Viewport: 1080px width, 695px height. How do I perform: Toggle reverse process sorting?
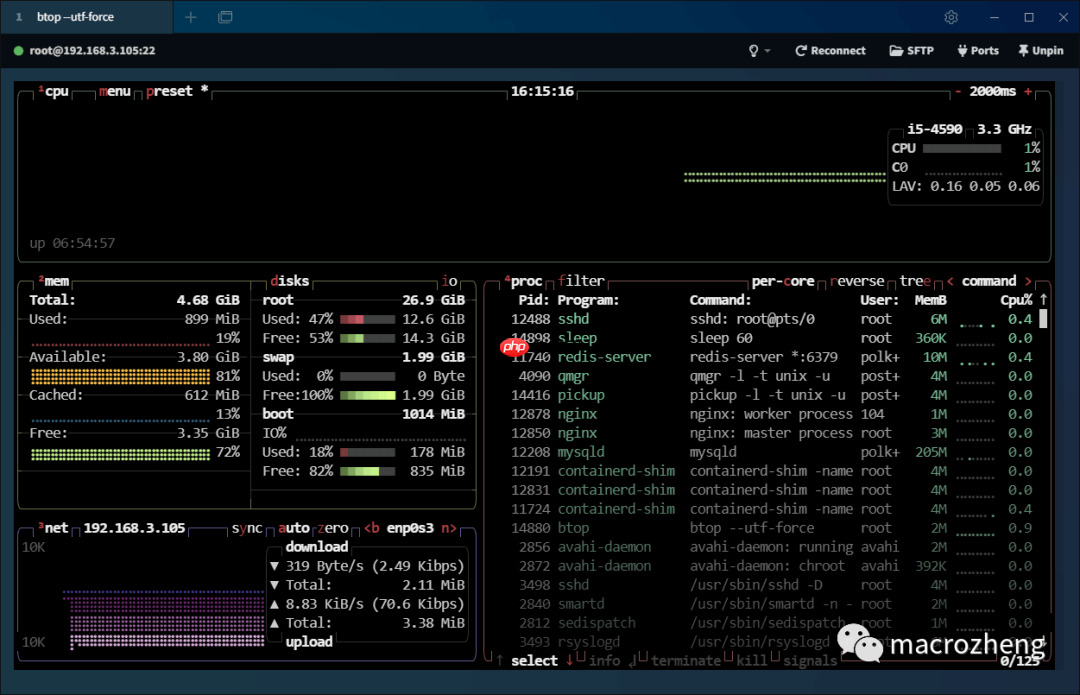pyautogui.click(x=857, y=281)
